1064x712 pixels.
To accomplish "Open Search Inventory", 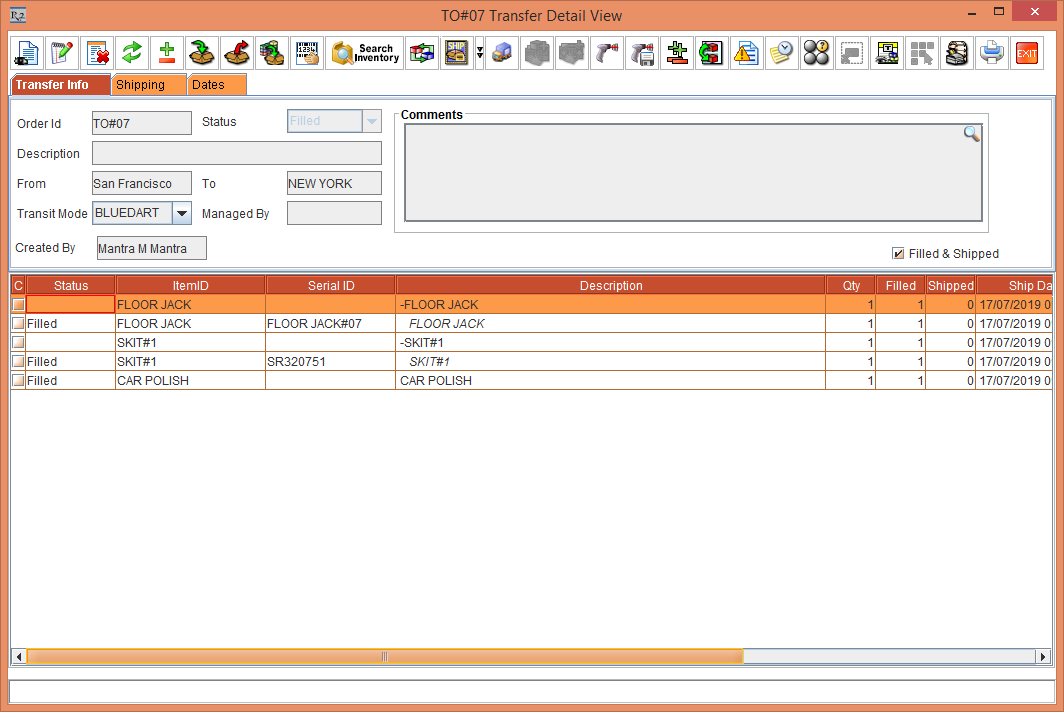I will tap(364, 53).
